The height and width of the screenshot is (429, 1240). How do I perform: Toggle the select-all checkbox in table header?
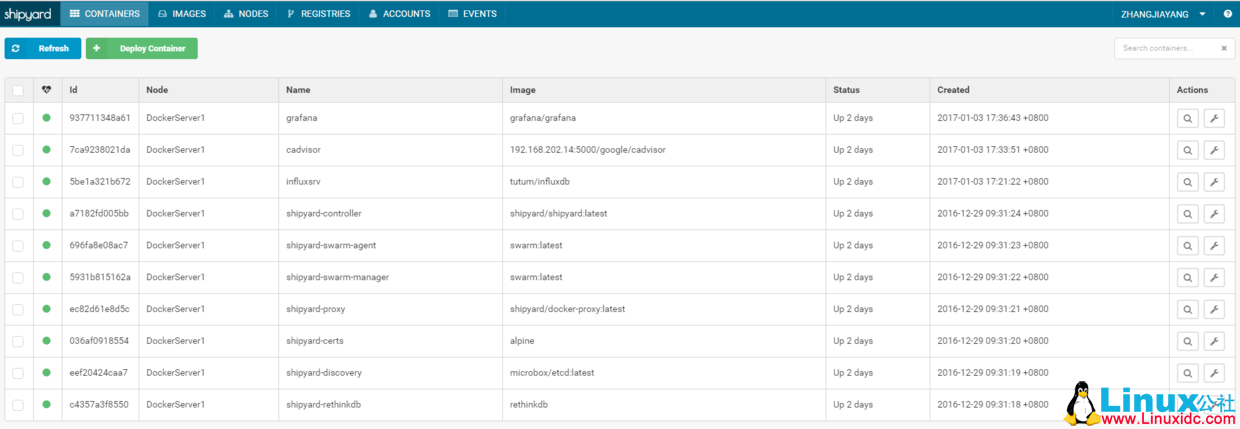click(18, 90)
